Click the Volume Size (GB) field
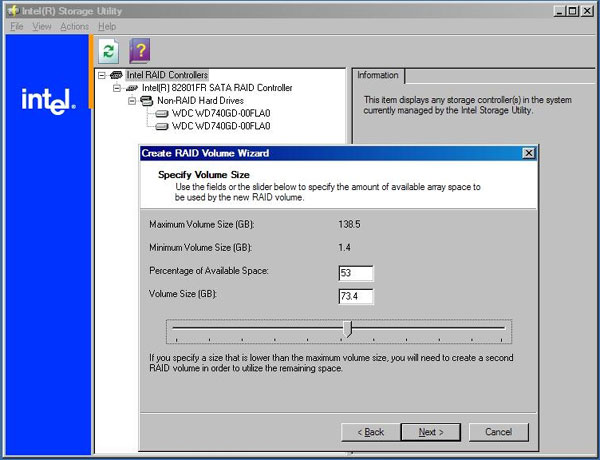600x460 pixels. point(356,296)
